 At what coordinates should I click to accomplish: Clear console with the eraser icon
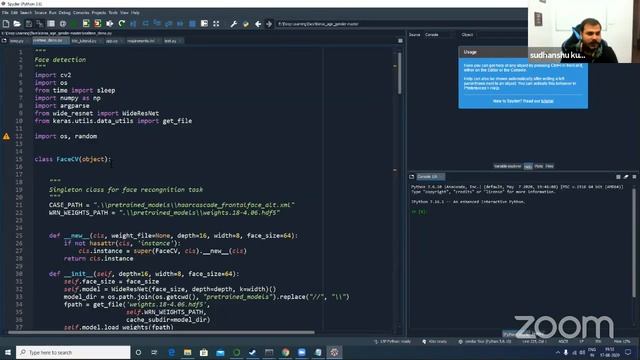(x=626, y=177)
